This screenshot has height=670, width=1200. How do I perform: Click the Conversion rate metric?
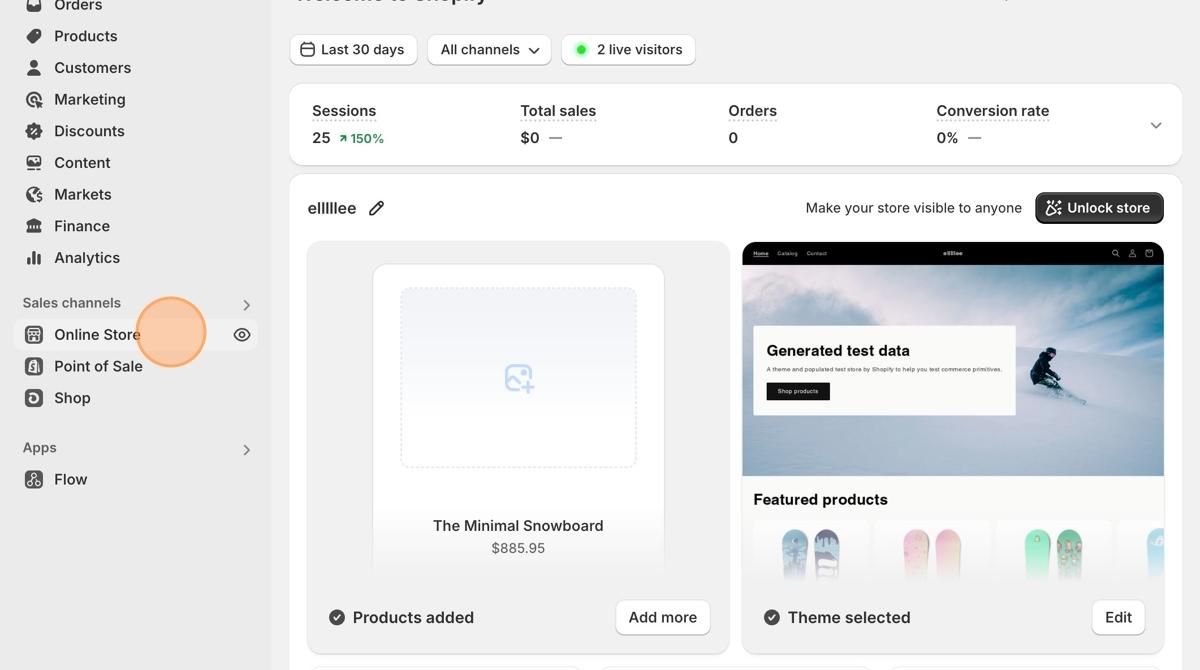click(993, 111)
